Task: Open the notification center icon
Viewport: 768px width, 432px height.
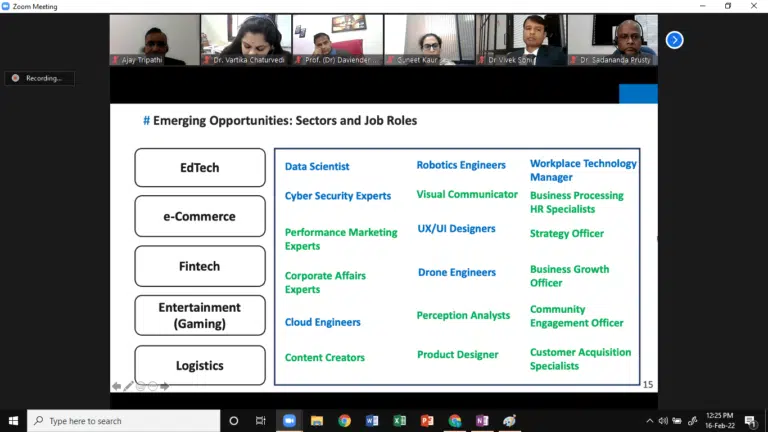Action: click(x=751, y=421)
